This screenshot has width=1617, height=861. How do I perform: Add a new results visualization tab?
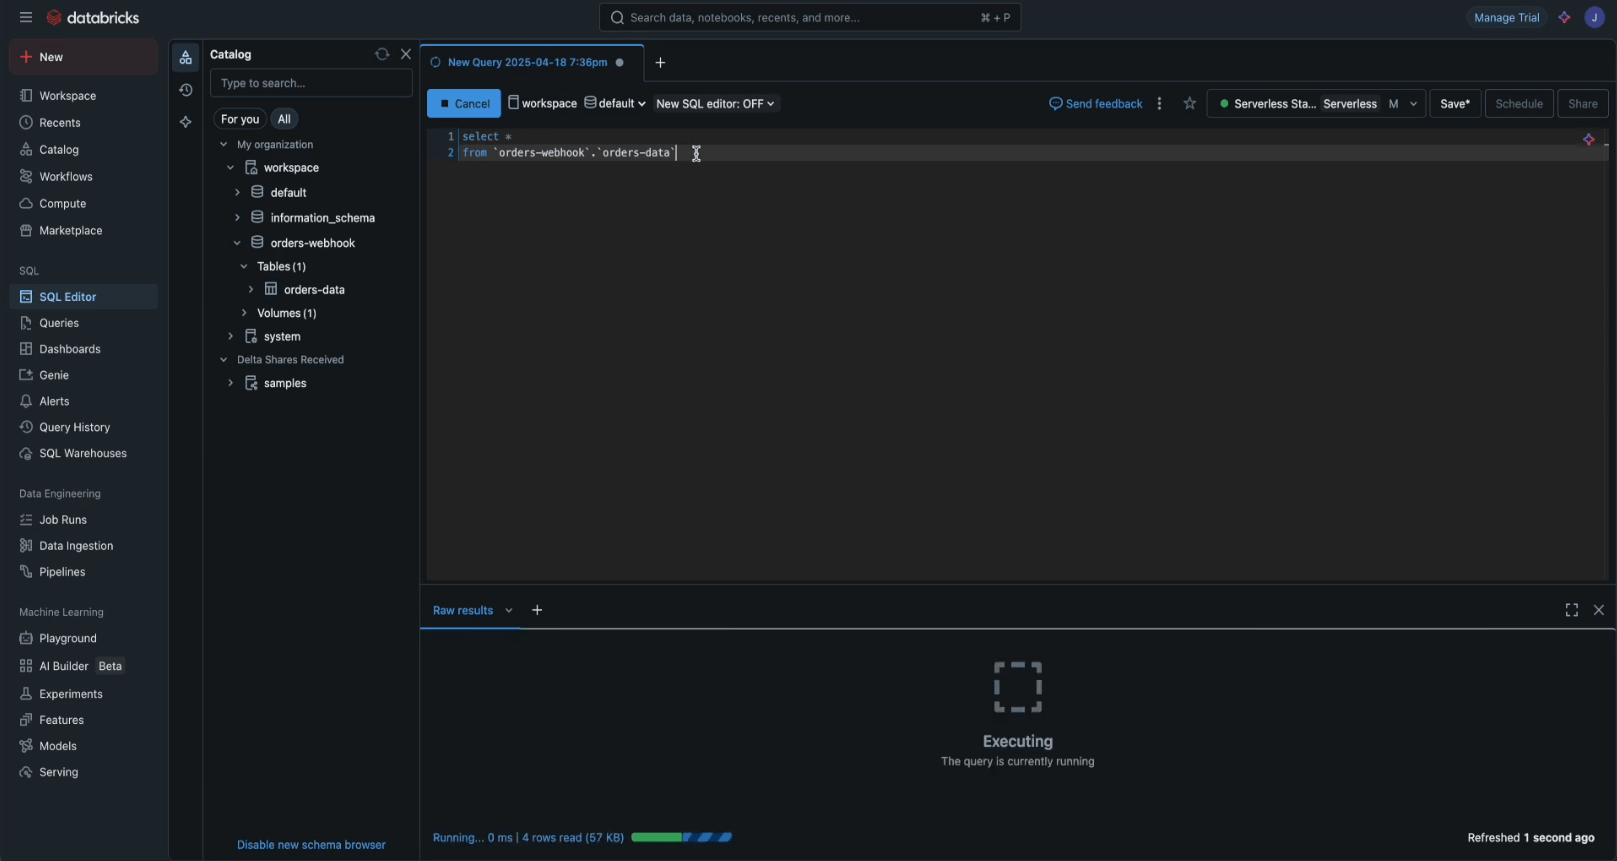(x=537, y=610)
